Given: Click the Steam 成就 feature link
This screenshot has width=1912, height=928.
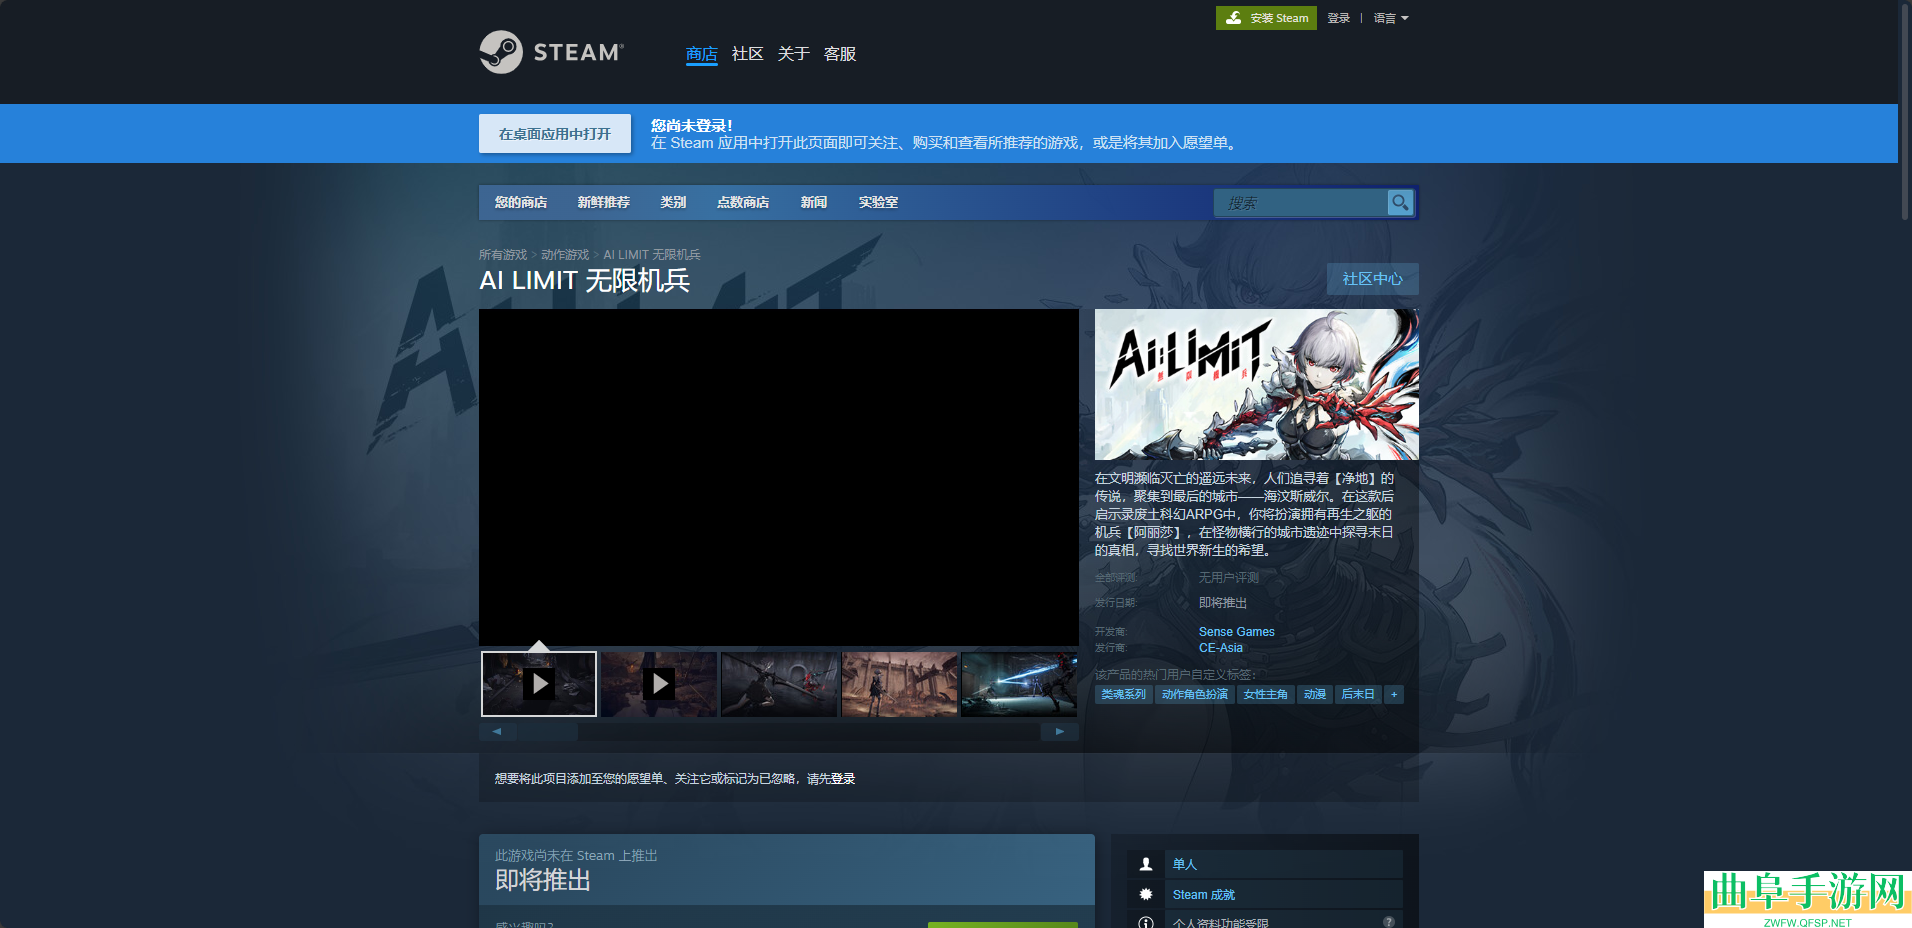Looking at the screenshot, I should [1204, 895].
